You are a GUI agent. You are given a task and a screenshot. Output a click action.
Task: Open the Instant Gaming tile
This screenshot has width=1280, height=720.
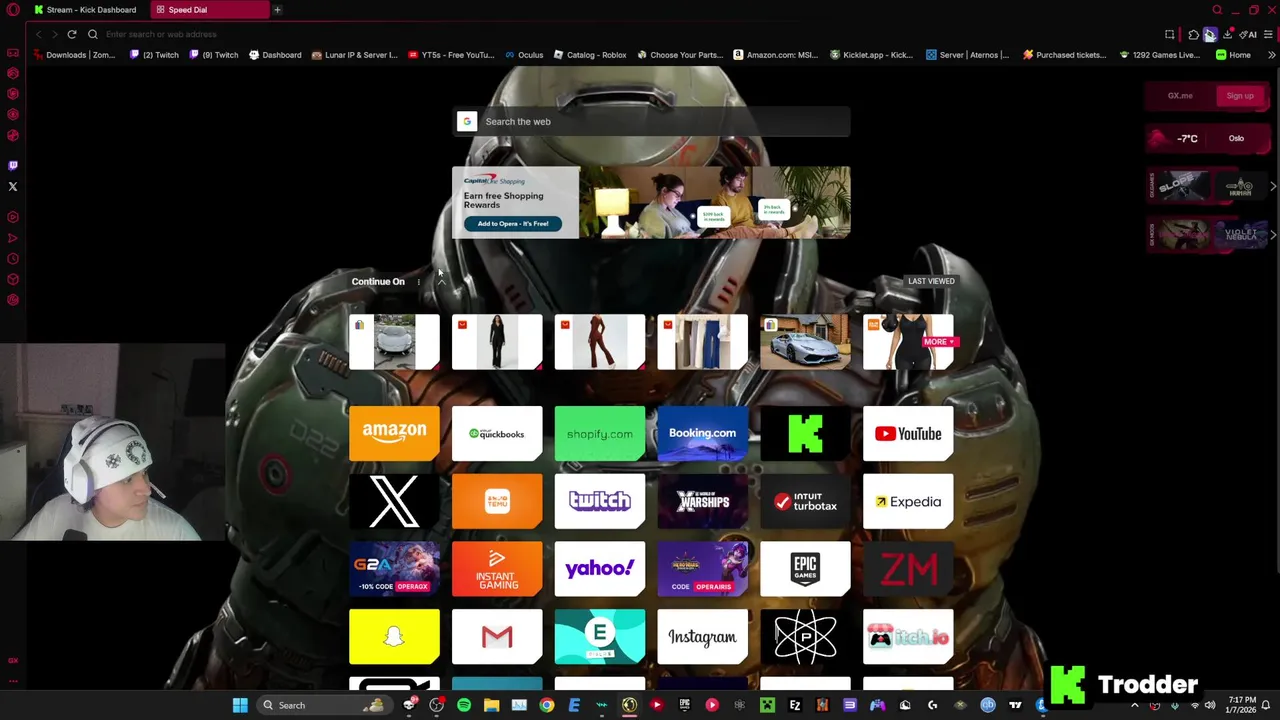point(497,569)
